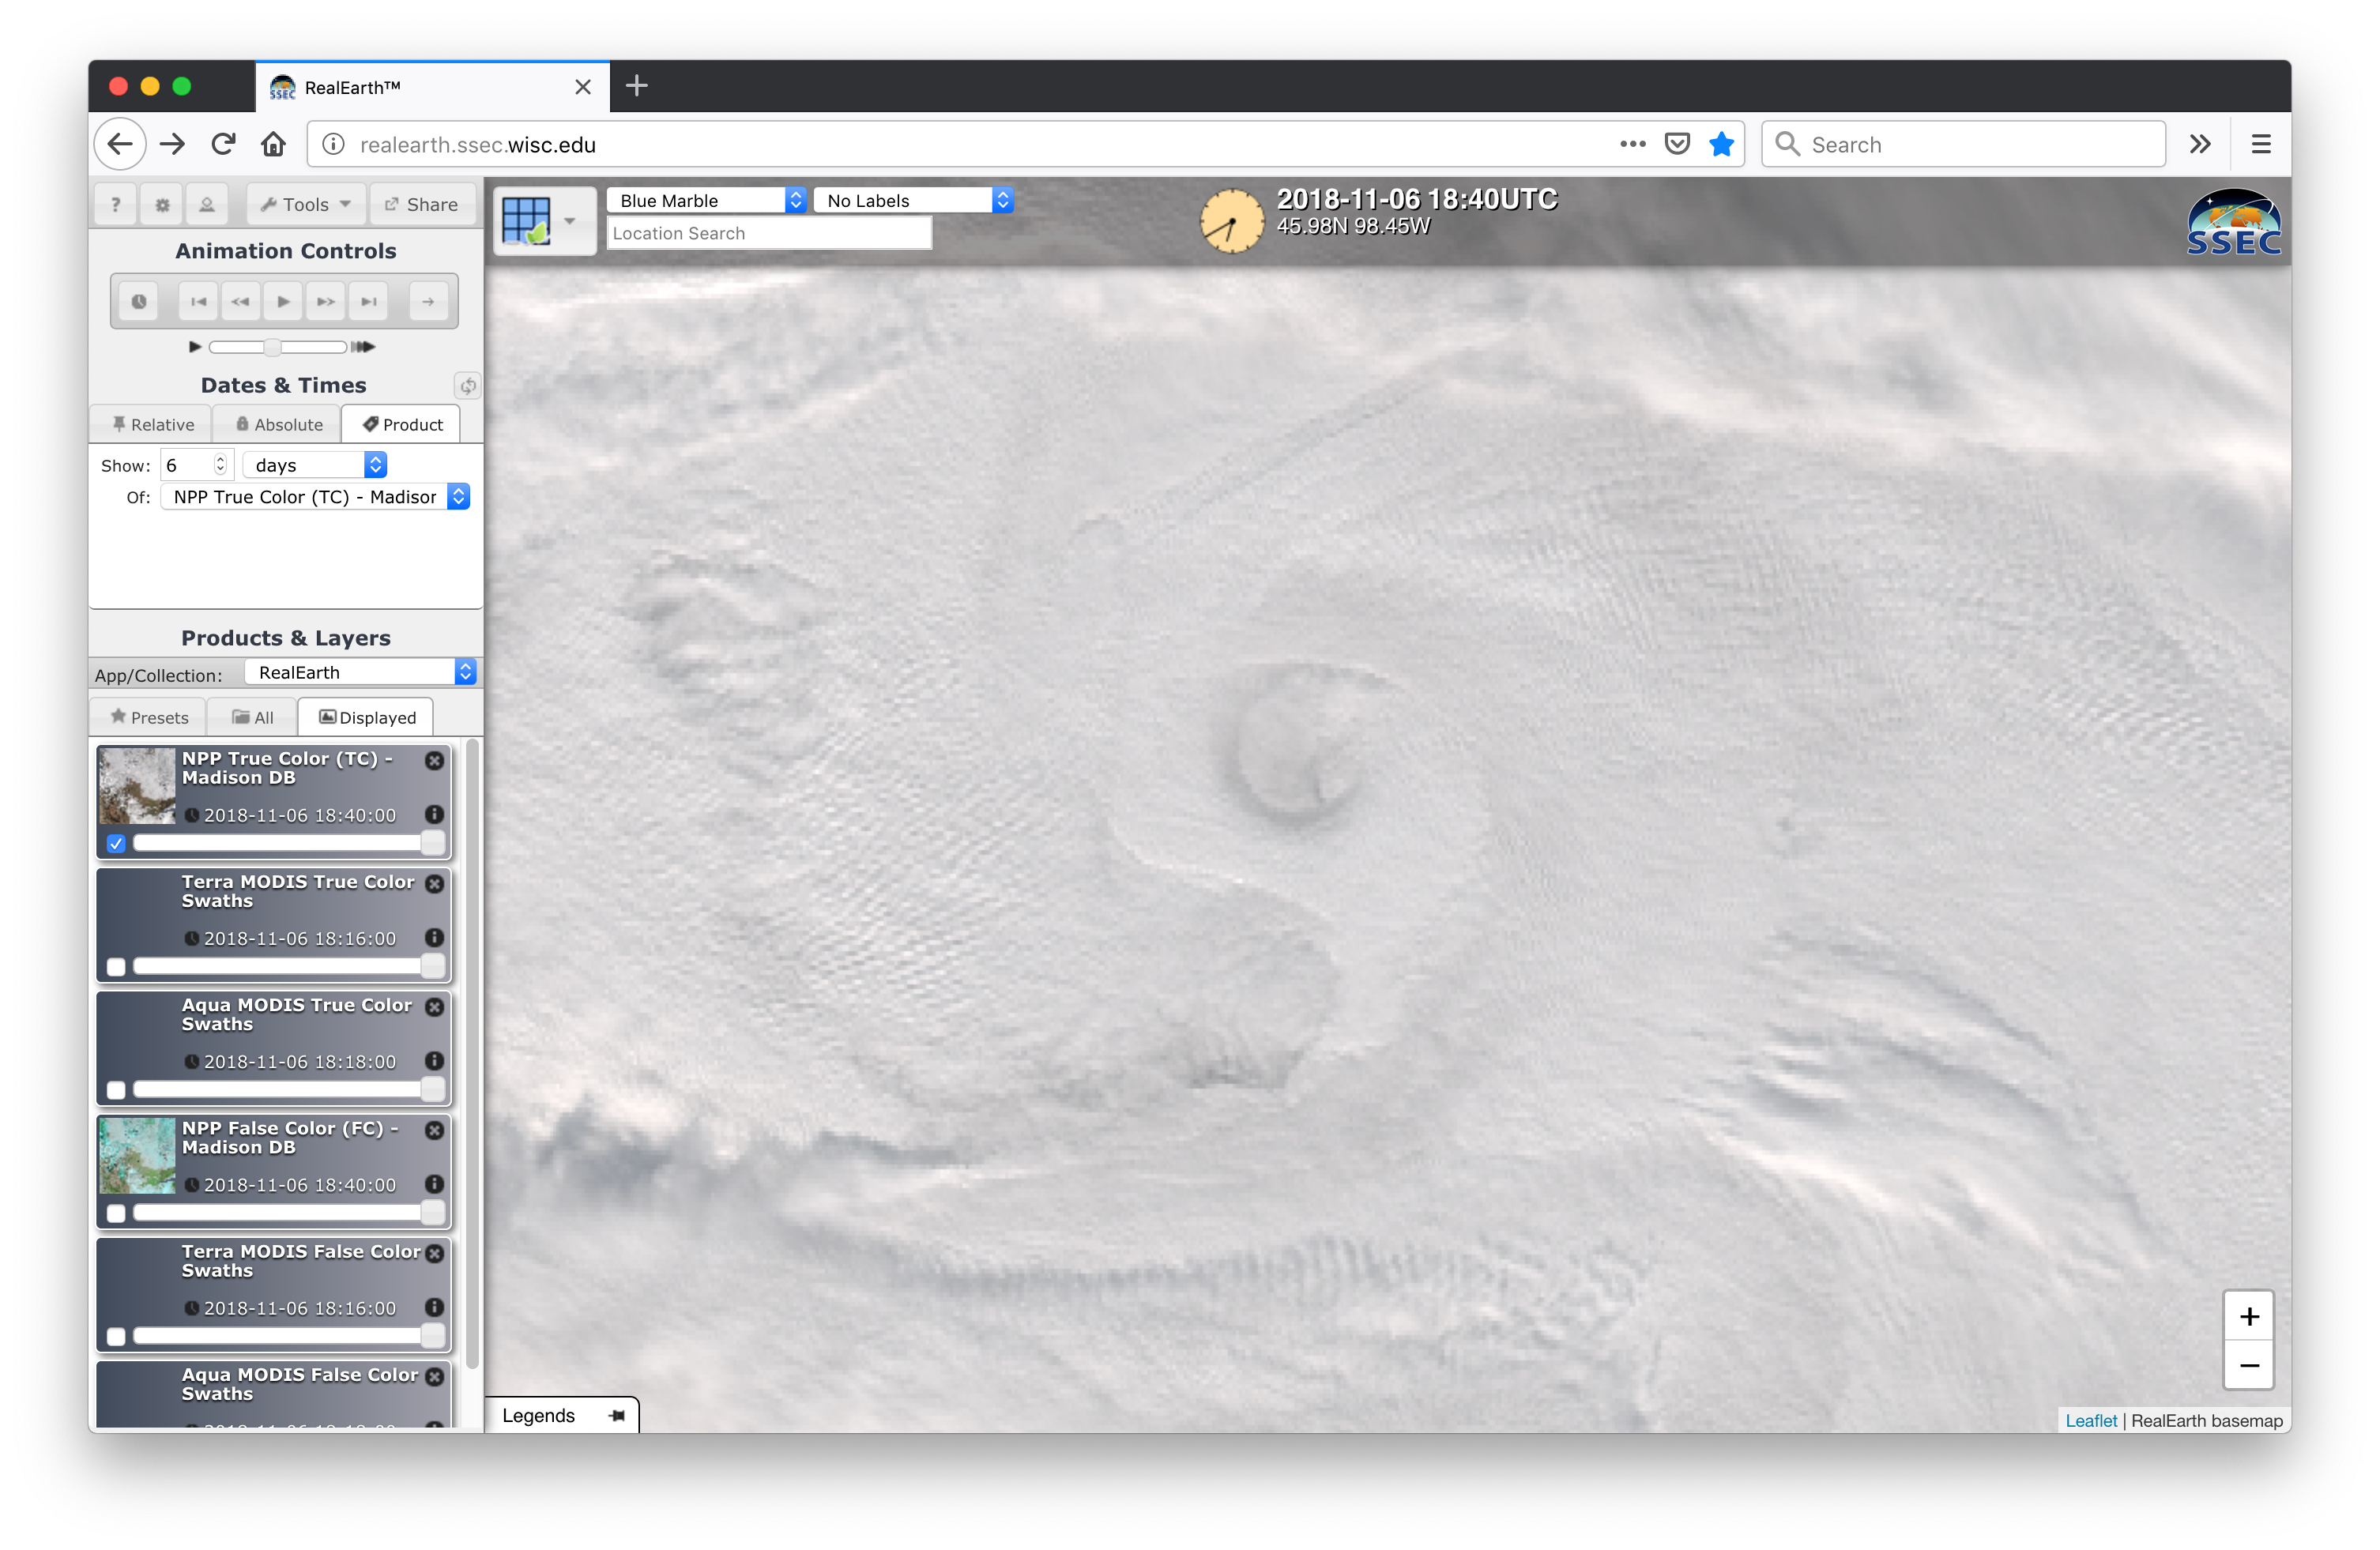Uncheck NPP True Color layer visibility

(116, 843)
